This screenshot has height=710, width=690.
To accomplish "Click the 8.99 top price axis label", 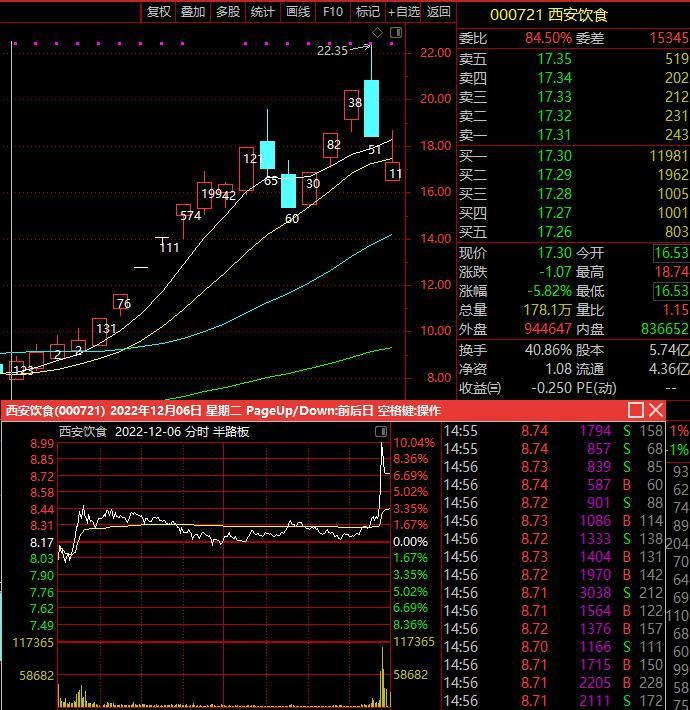I will pyautogui.click(x=42, y=443).
